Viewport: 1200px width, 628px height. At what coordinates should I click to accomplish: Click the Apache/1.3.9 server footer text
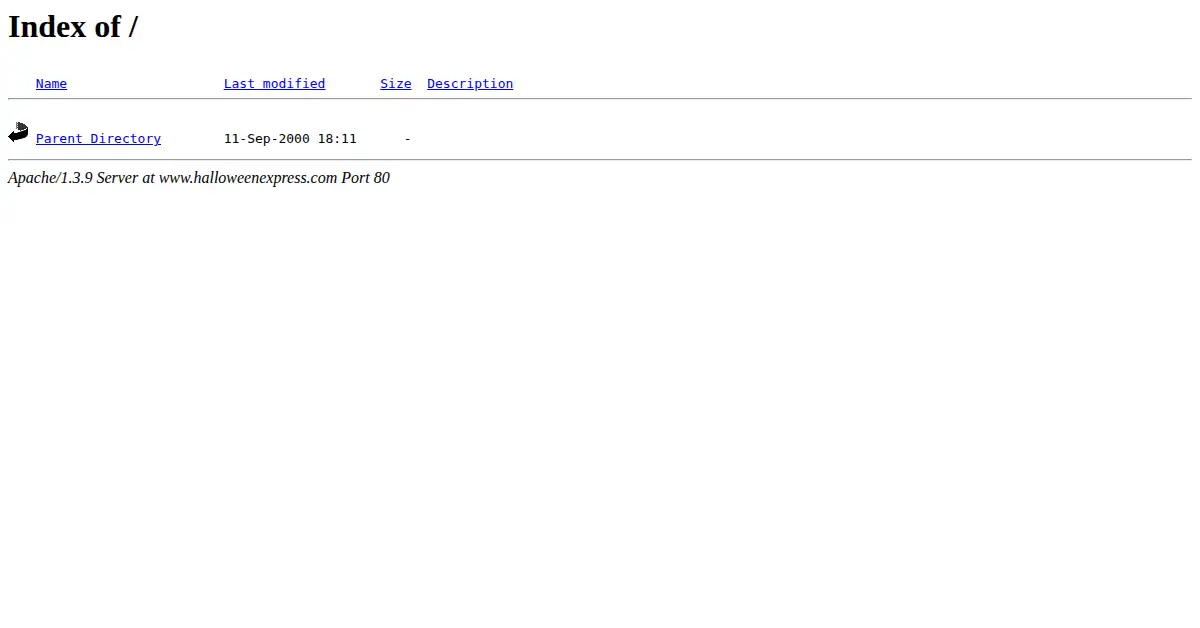(x=199, y=178)
